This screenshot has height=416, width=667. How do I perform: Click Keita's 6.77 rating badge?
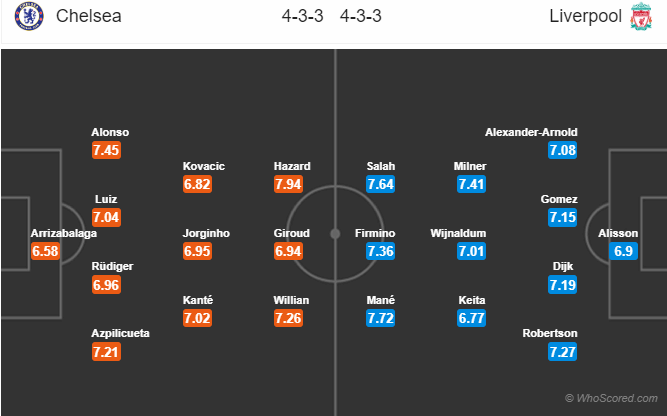(x=471, y=318)
